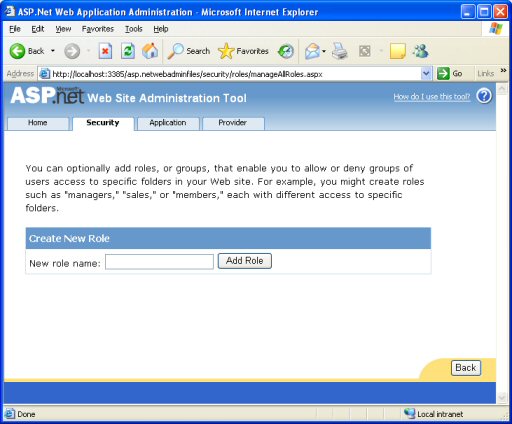Click the green Back arrow toolbar icon

coord(17,51)
